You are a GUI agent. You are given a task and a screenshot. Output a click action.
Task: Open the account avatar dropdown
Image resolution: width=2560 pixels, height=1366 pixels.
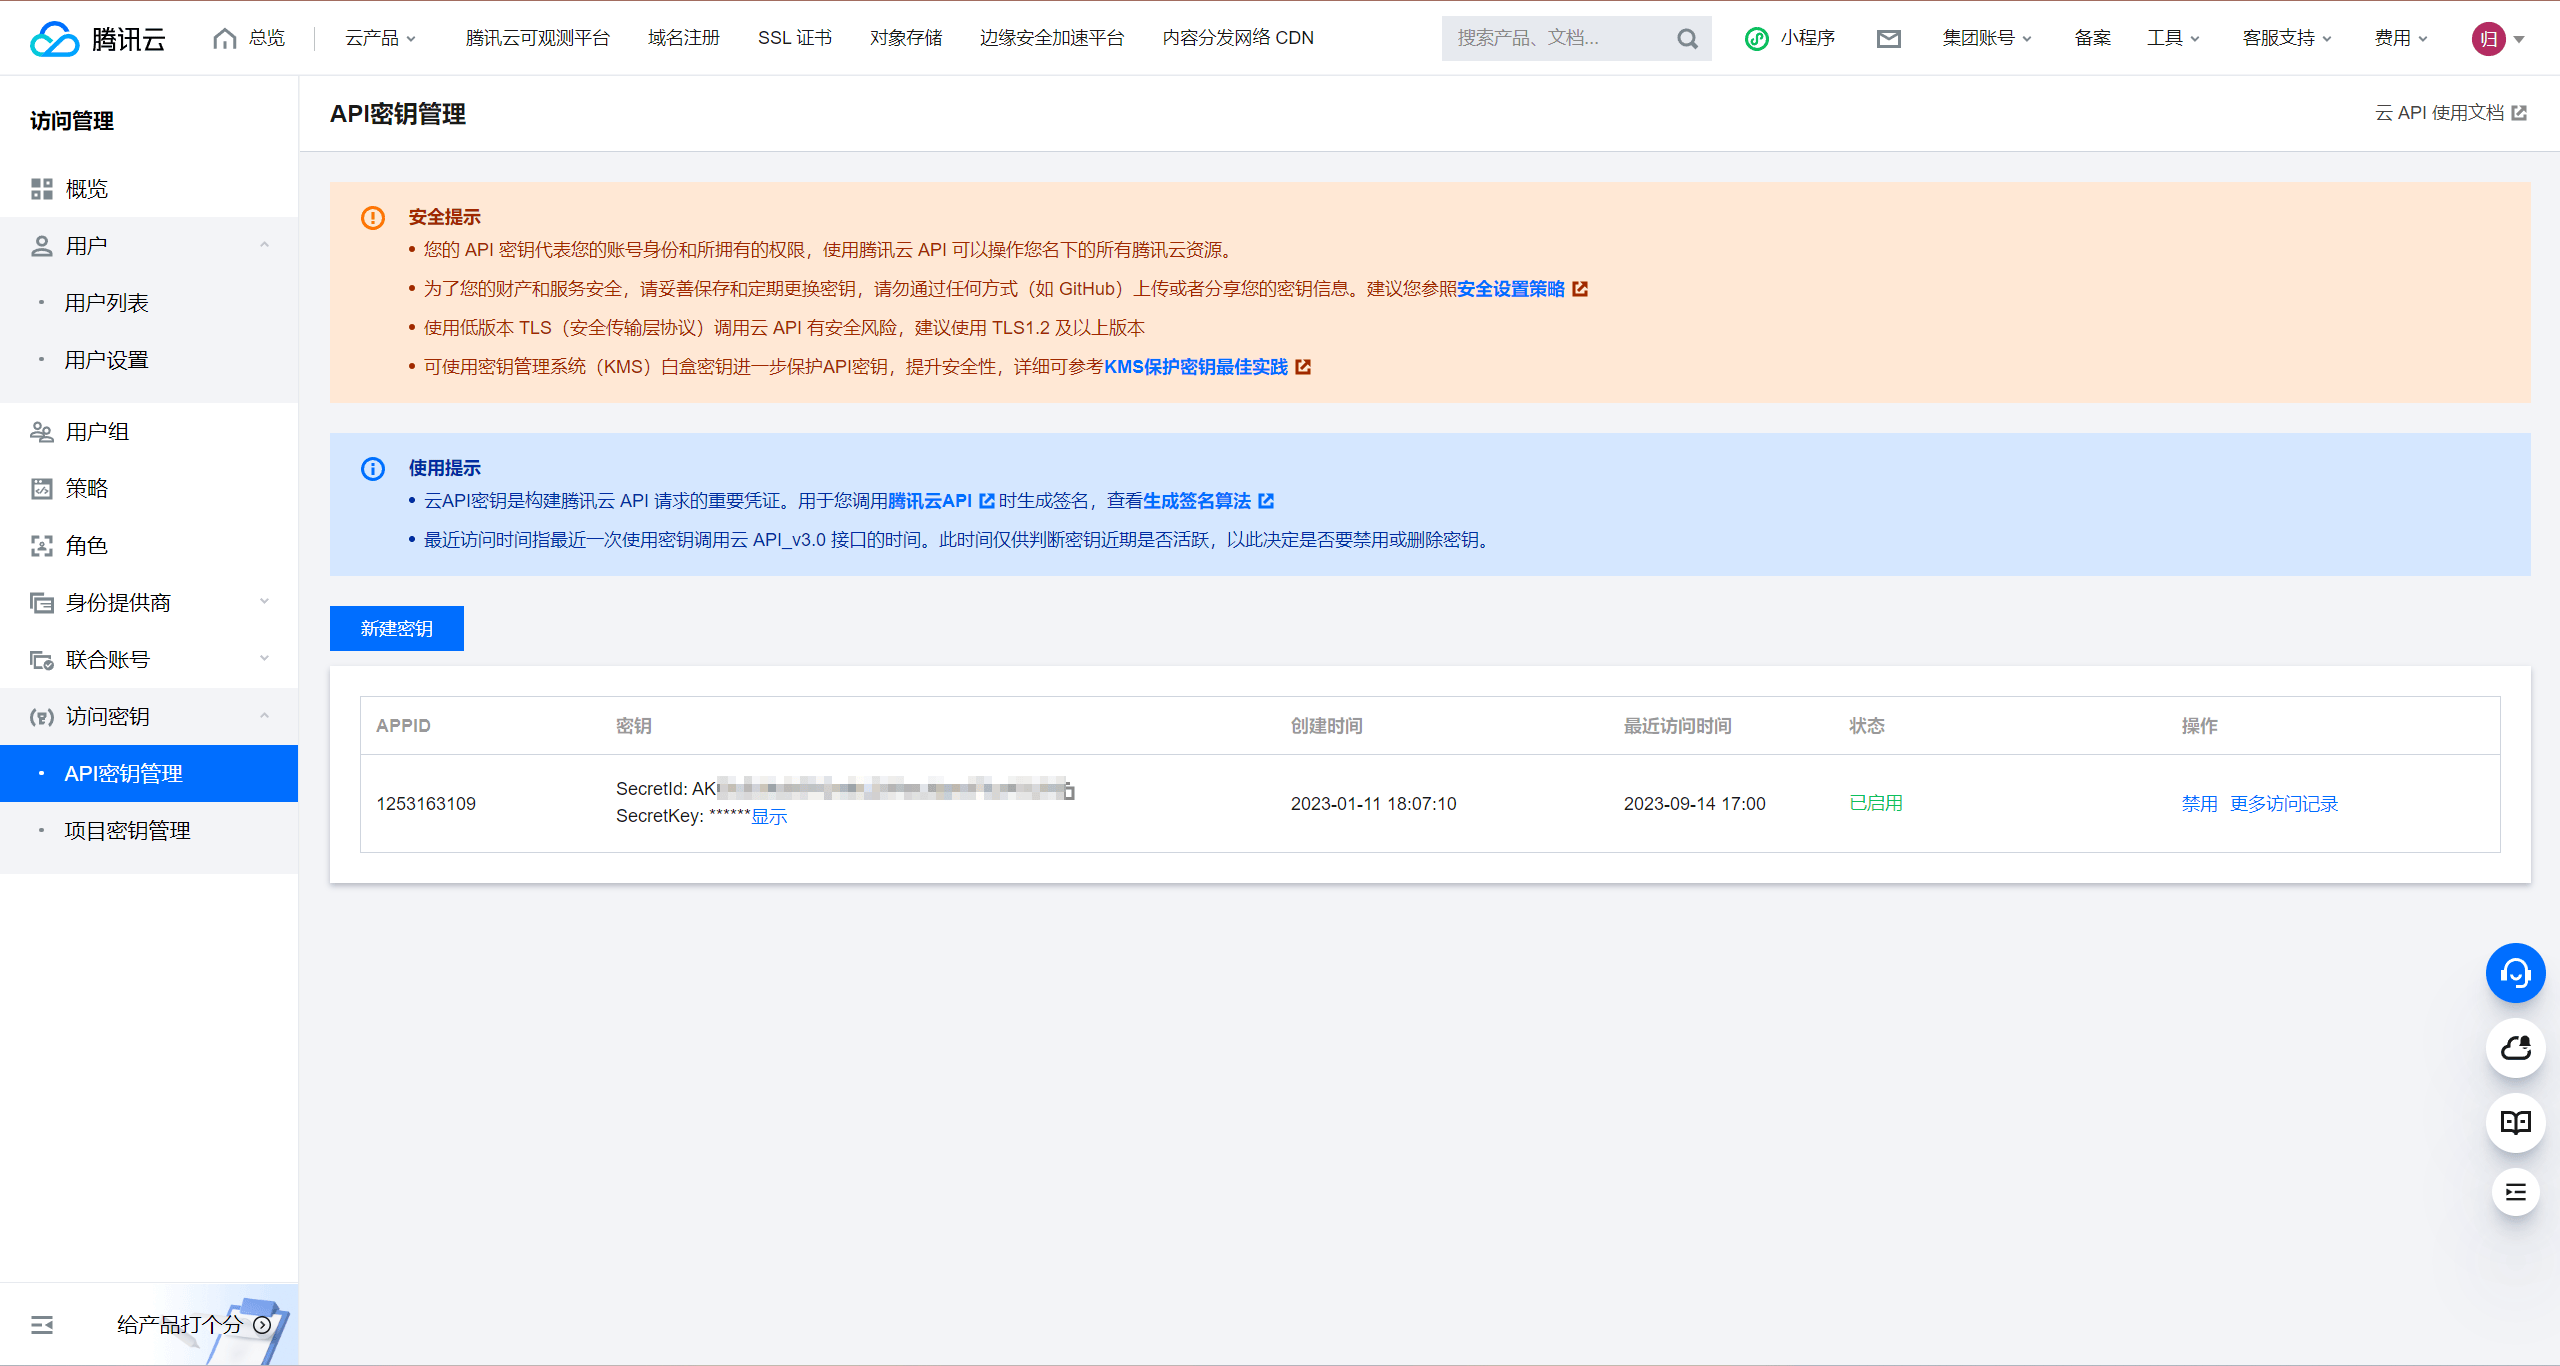(2497, 39)
